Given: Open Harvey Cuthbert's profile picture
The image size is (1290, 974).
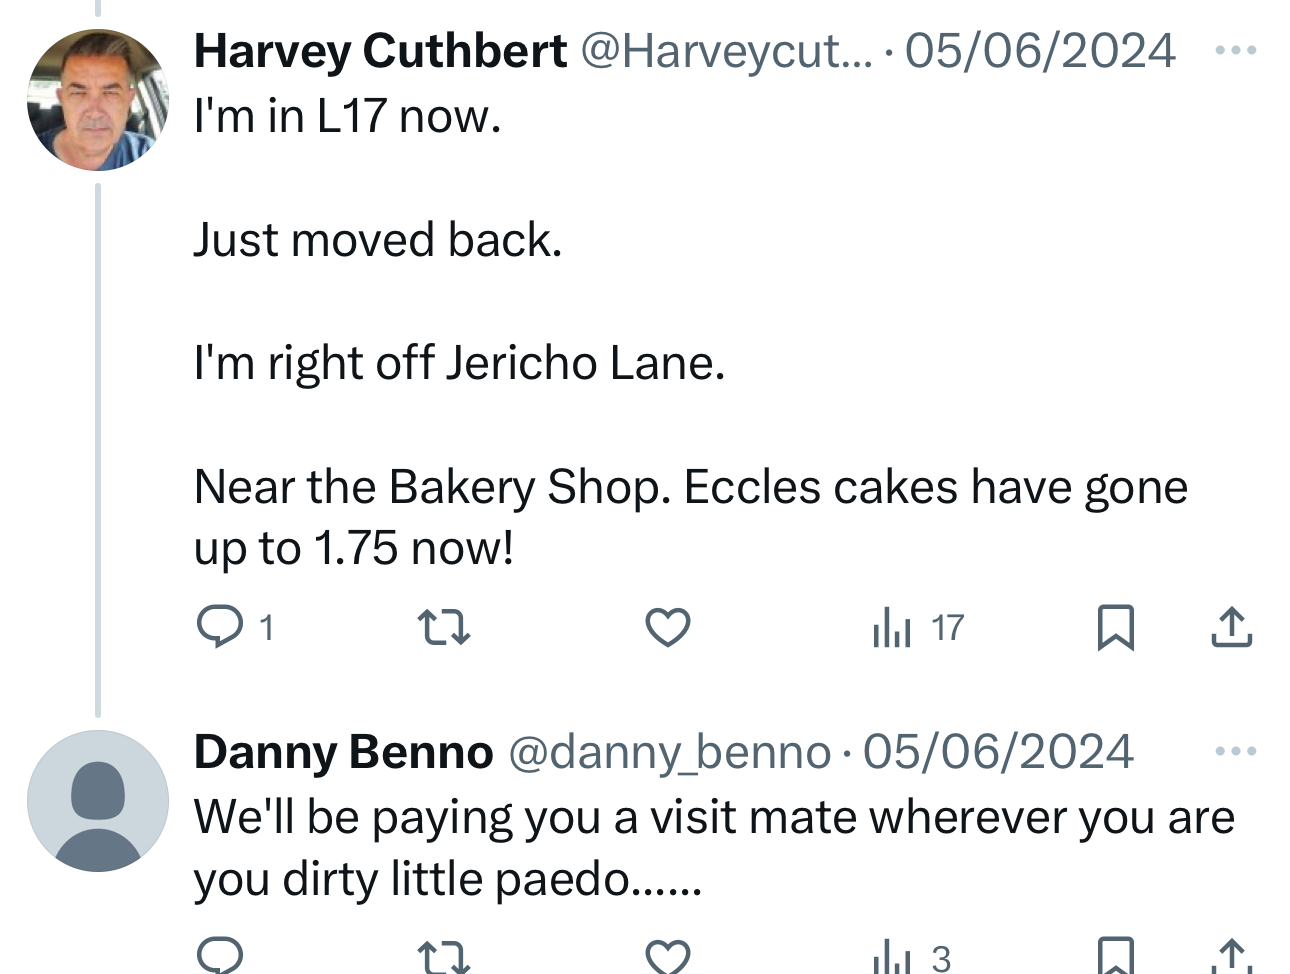Looking at the screenshot, I should (x=97, y=100).
